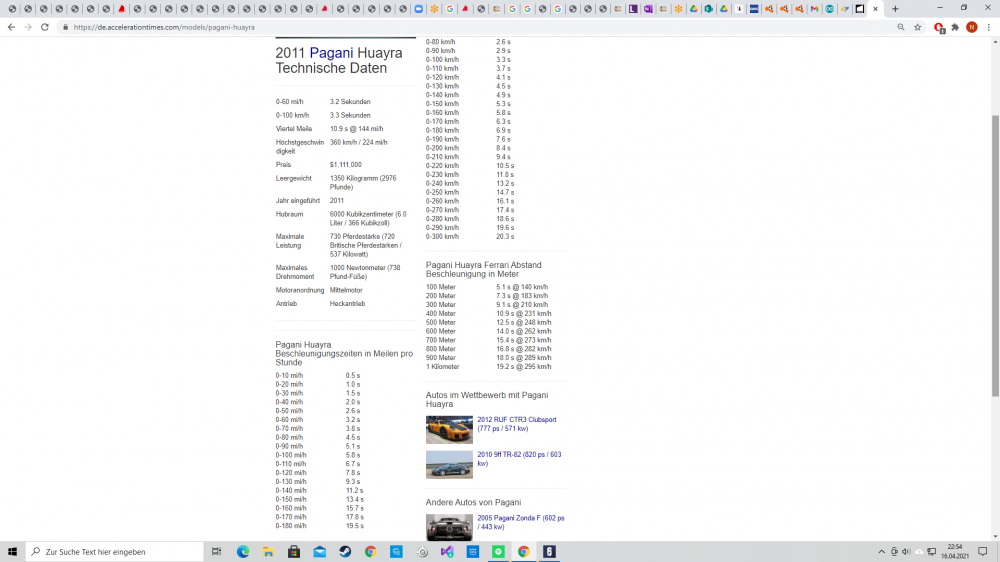Open the green app icon on taskbar
Viewport: 1000px width, 562px height.
(x=498, y=552)
